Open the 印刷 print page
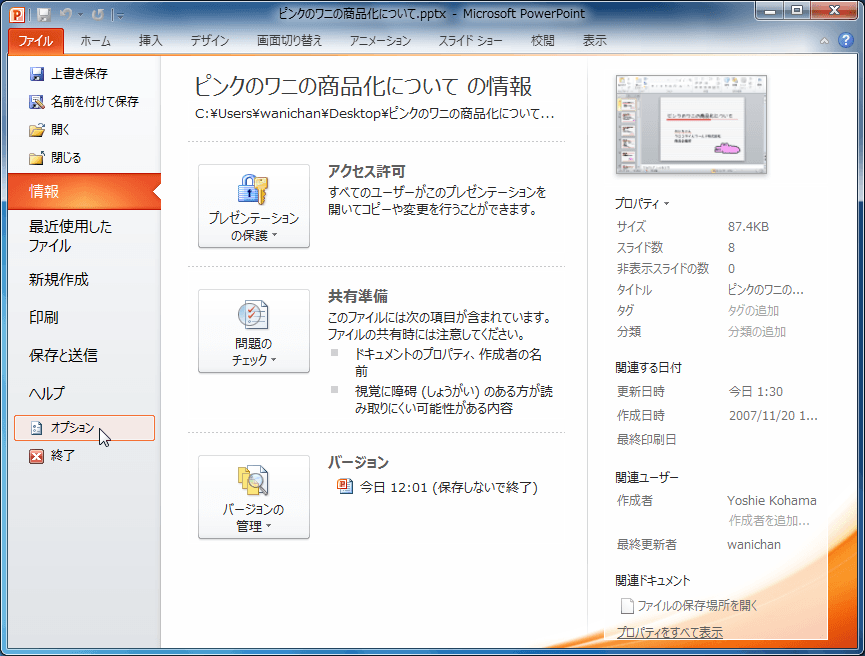865x656 pixels. (x=44, y=317)
